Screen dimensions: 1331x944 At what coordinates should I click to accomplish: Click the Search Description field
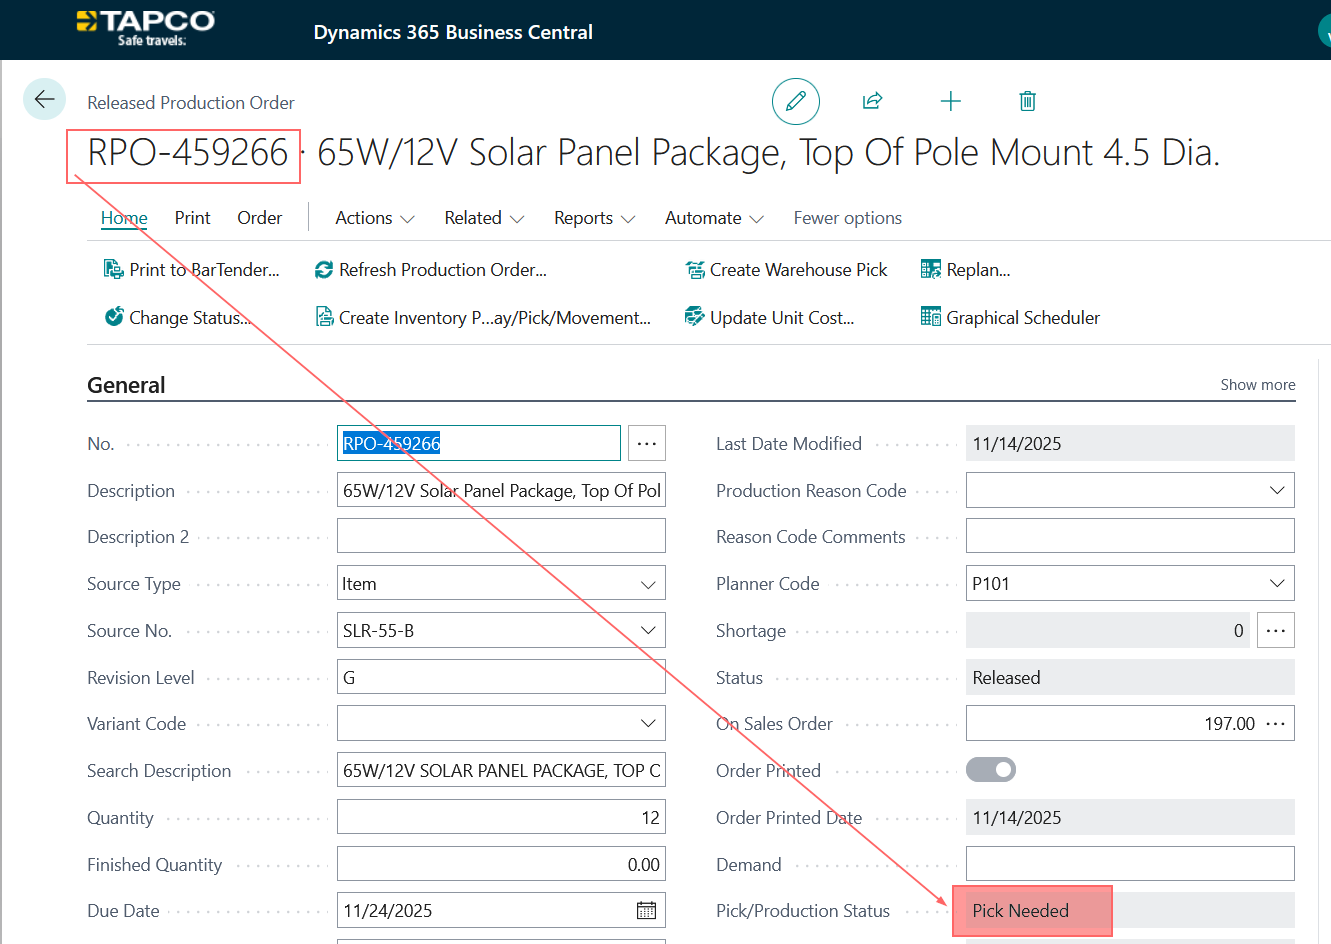501,770
